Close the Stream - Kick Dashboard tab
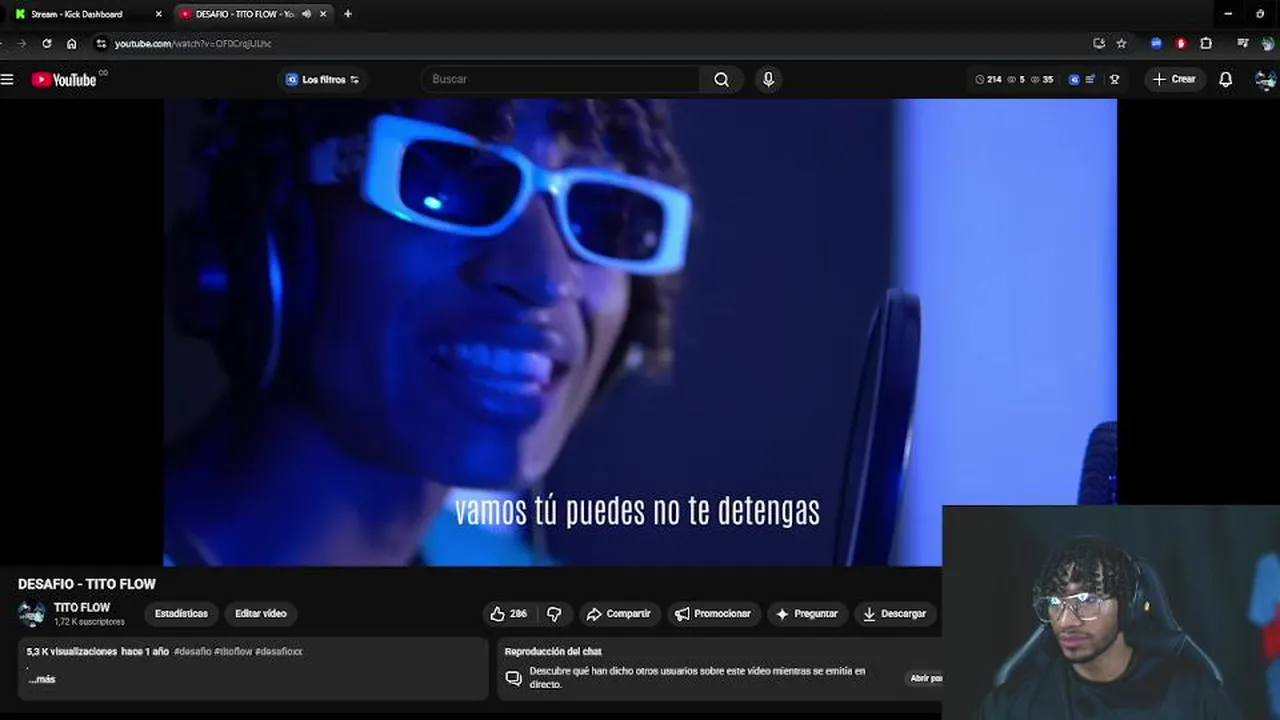The image size is (1280, 720). (158, 14)
